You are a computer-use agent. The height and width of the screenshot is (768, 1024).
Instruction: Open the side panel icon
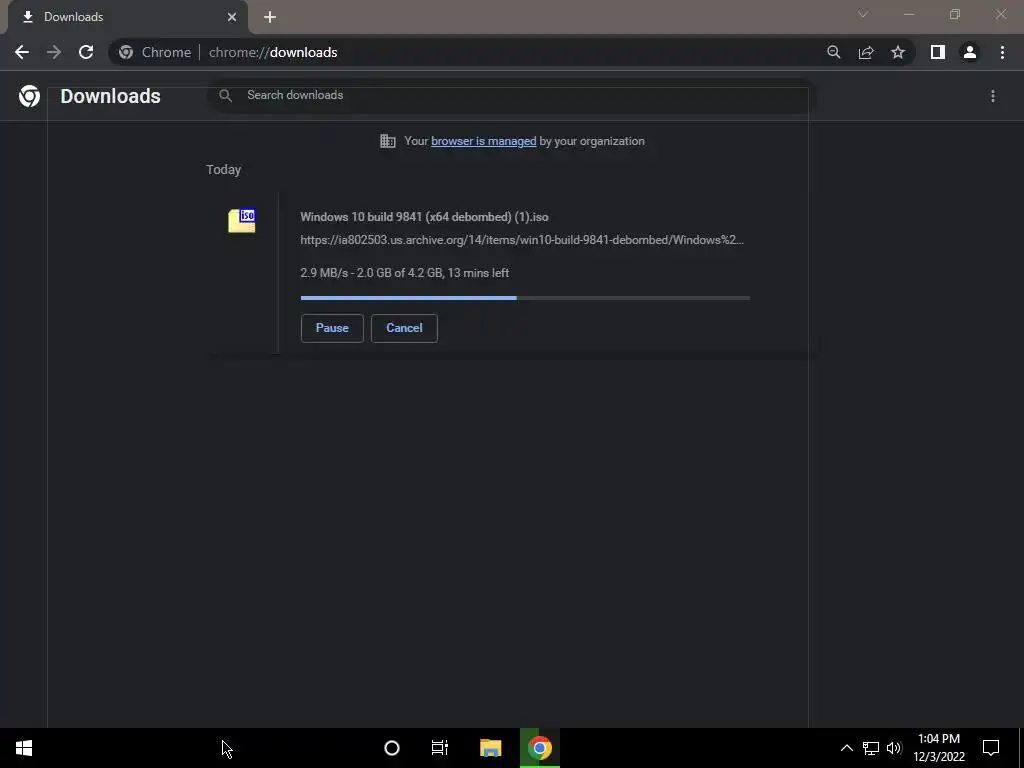click(938, 52)
